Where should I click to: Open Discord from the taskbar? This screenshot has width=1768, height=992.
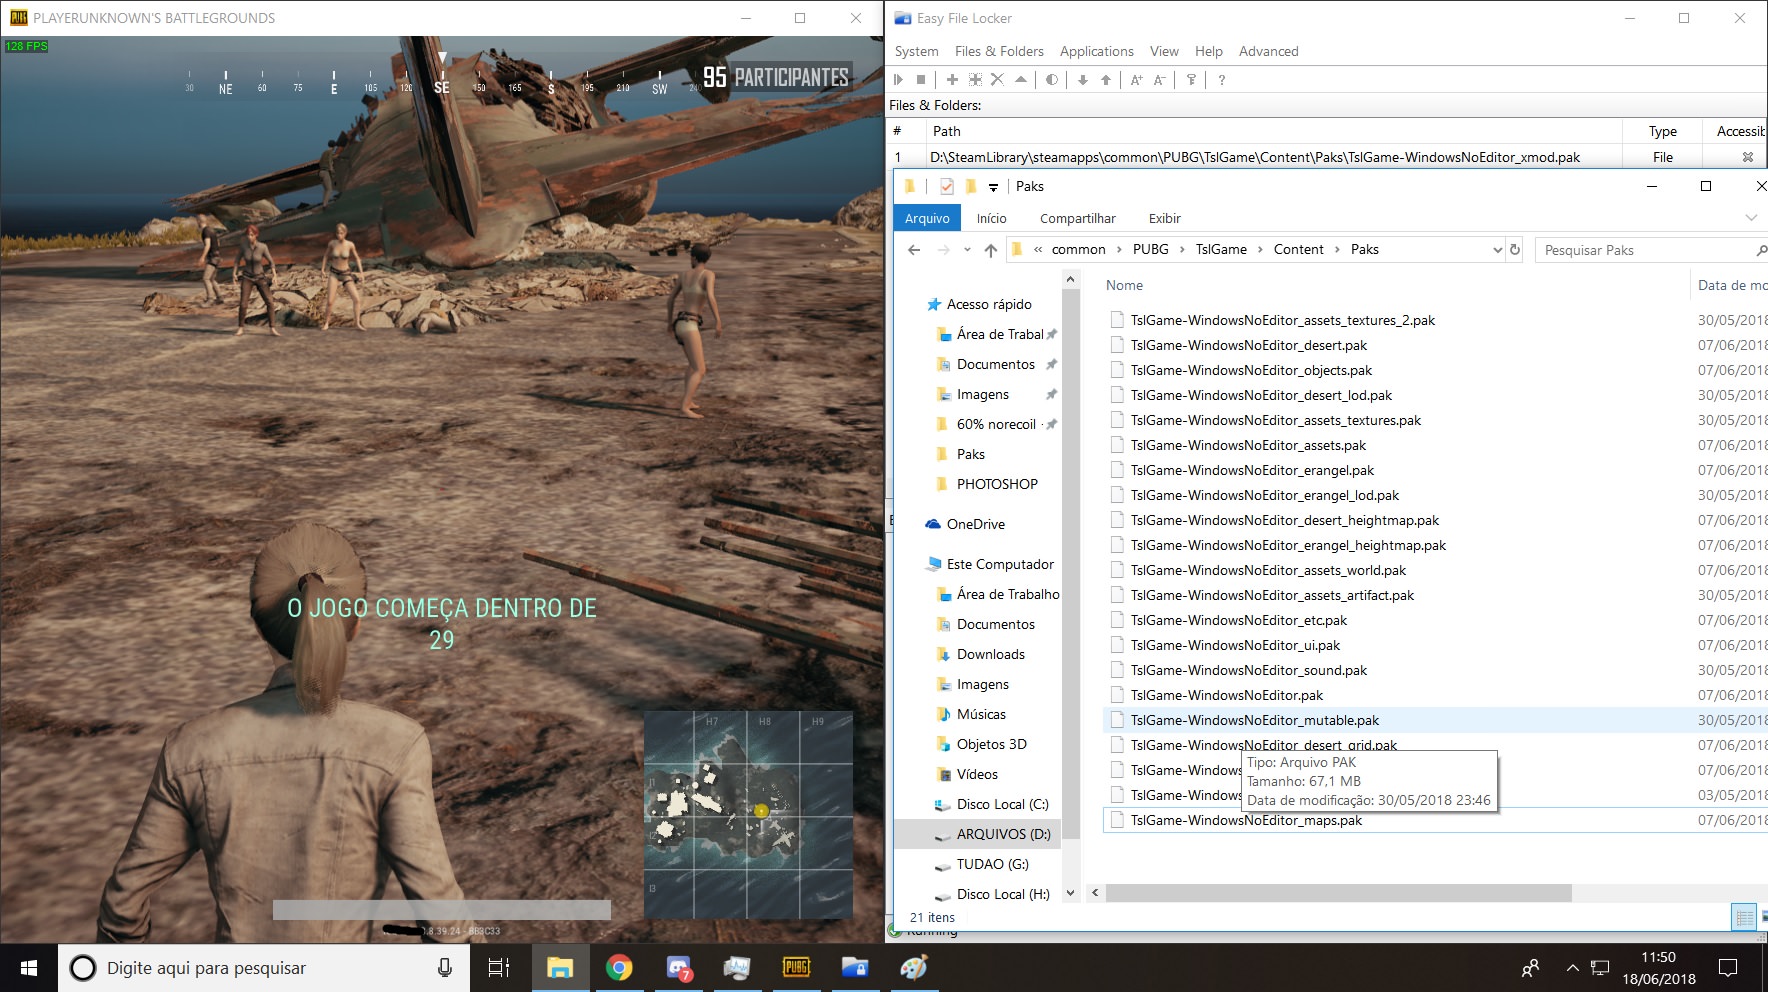pyautogui.click(x=679, y=967)
